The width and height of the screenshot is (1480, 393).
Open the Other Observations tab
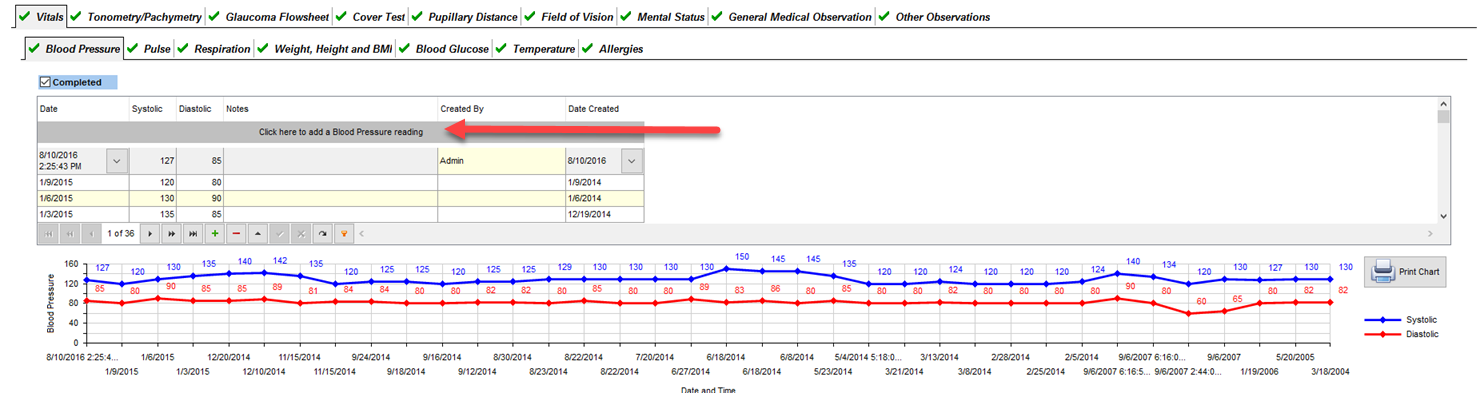click(x=934, y=17)
